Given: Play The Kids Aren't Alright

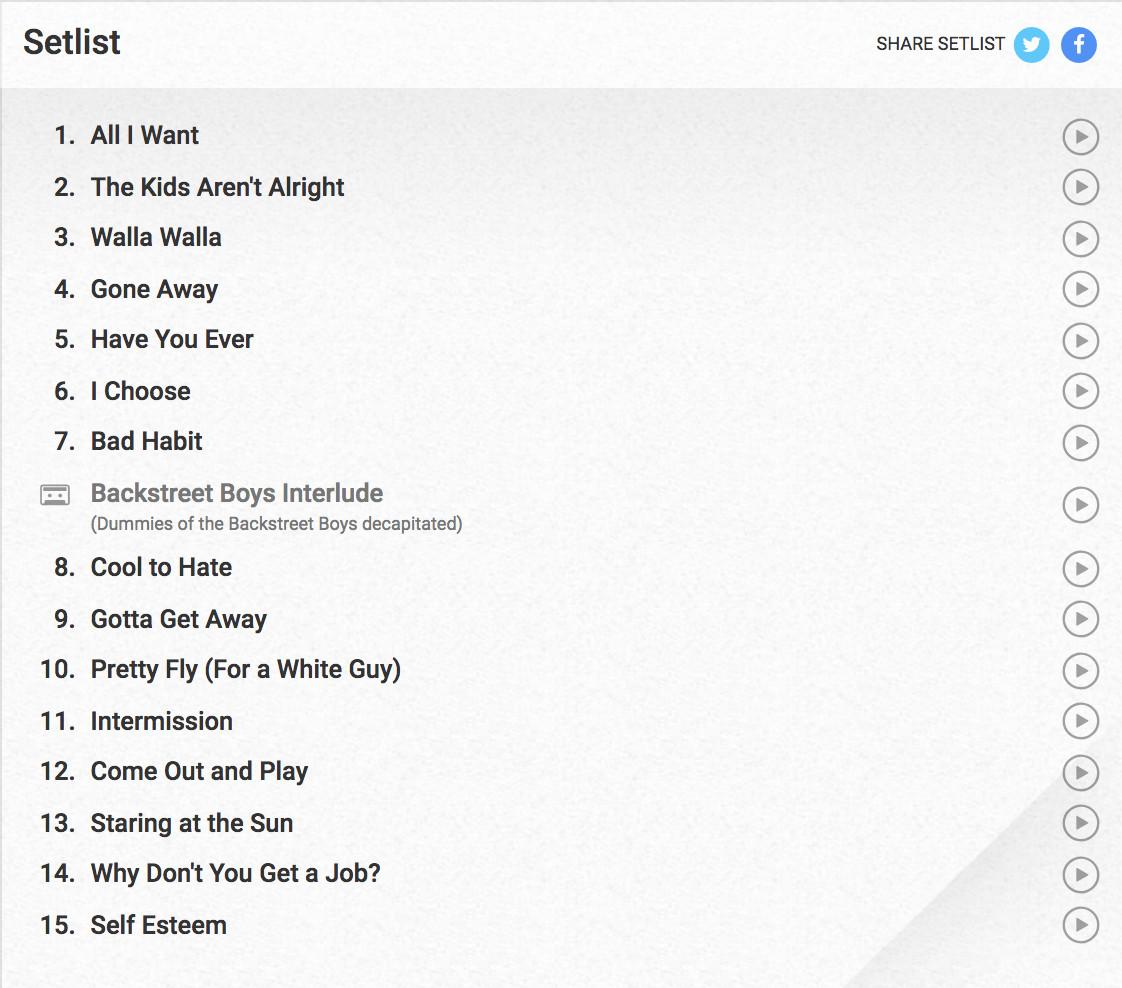Looking at the screenshot, I should pos(1080,187).
